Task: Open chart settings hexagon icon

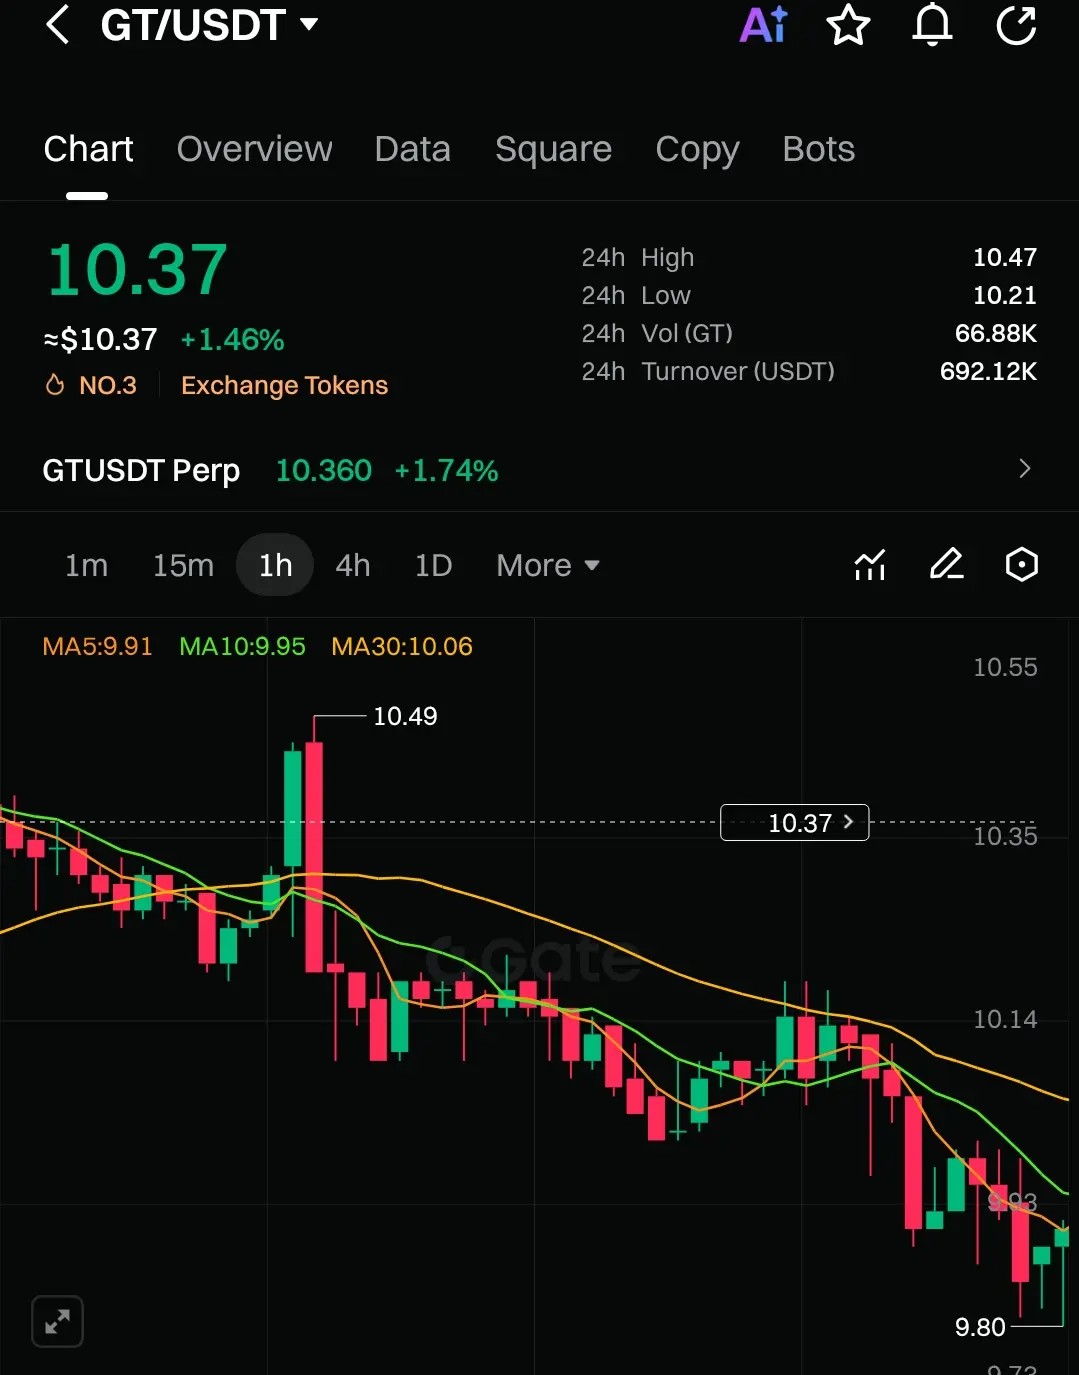Action: (1021, 565)
